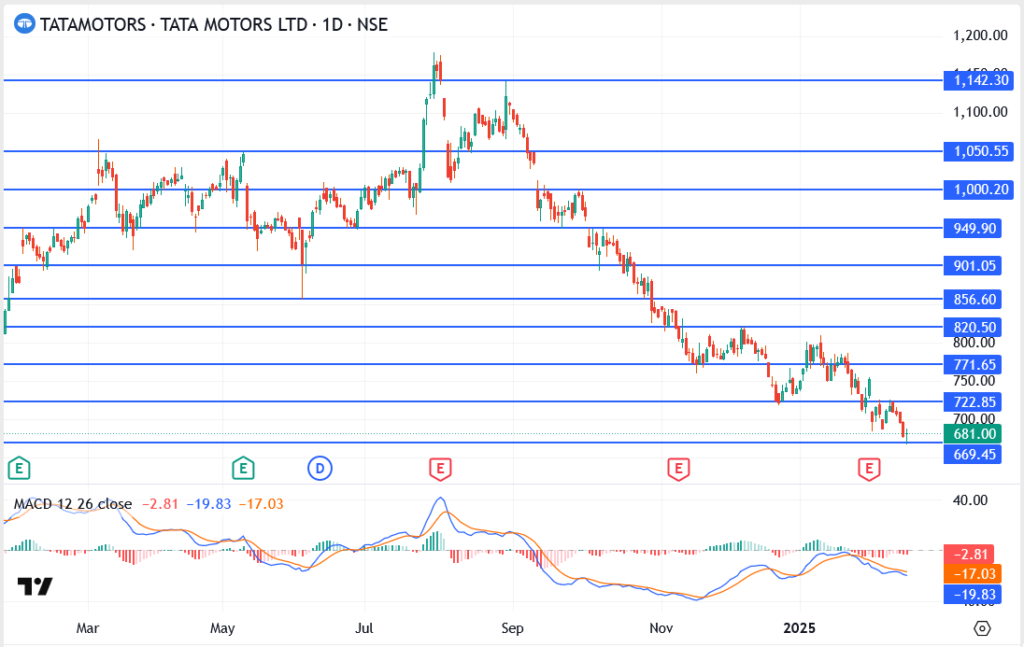Open chart settings gear icon

(x=982, y=628)
